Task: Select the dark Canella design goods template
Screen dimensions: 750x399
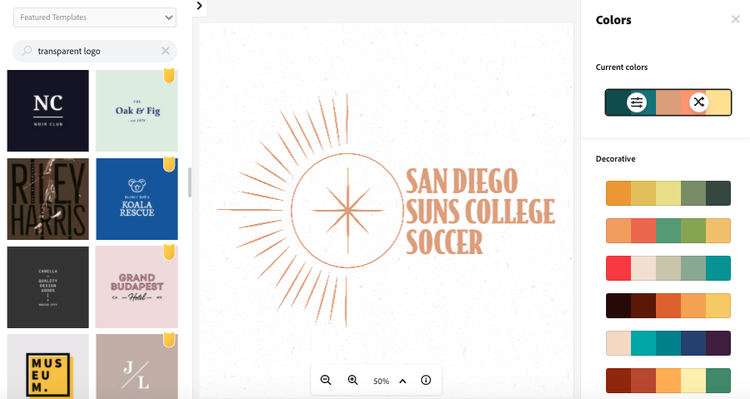Action: coord(48,287)
